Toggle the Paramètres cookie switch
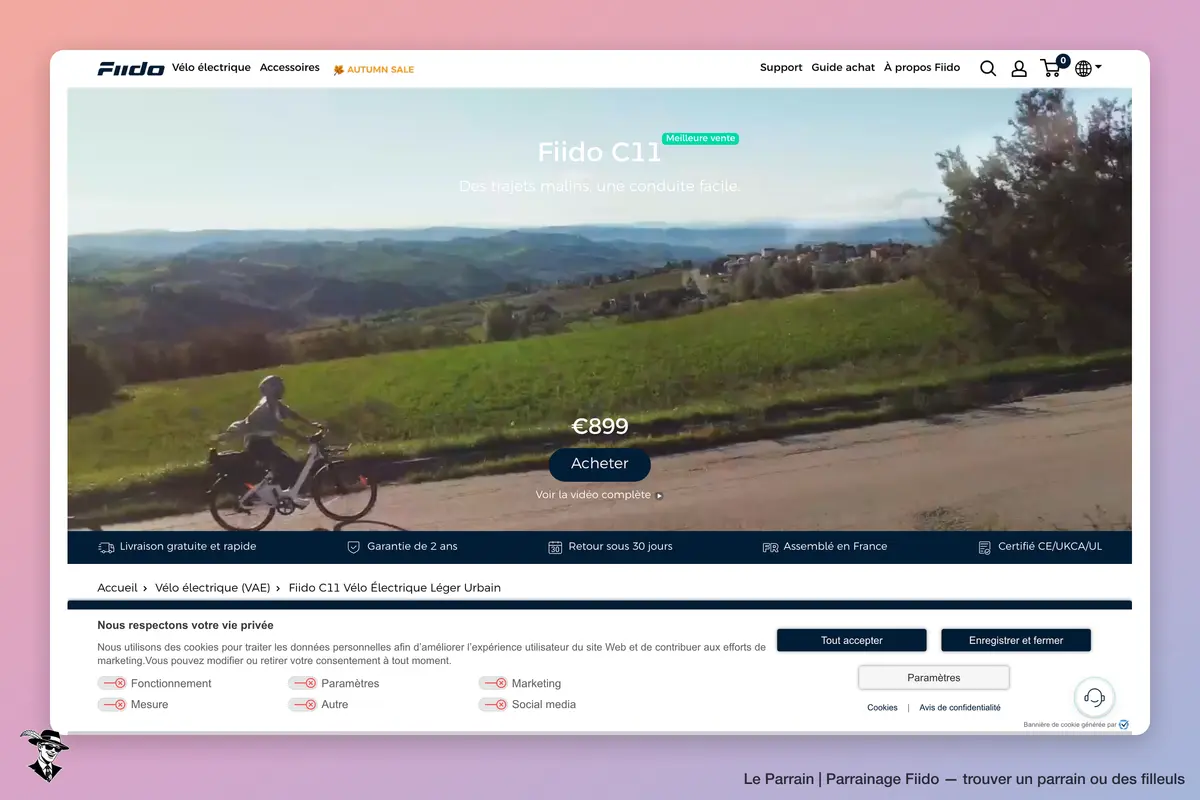 (x=302, y=683)
